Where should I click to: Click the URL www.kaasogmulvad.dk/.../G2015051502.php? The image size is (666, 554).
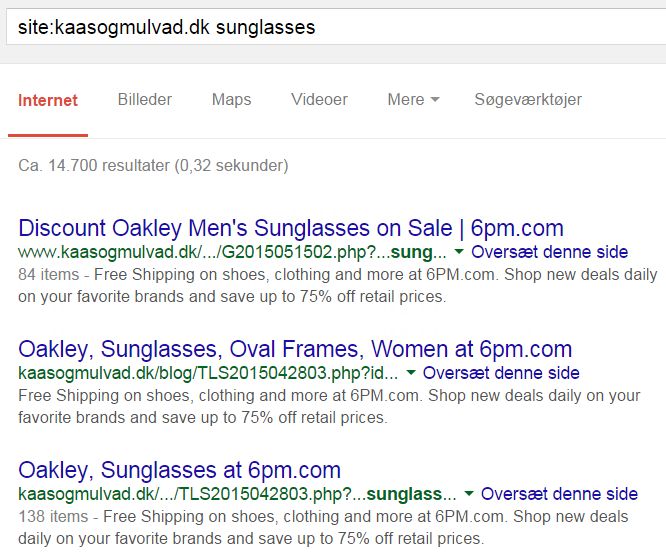click(232, 252)
